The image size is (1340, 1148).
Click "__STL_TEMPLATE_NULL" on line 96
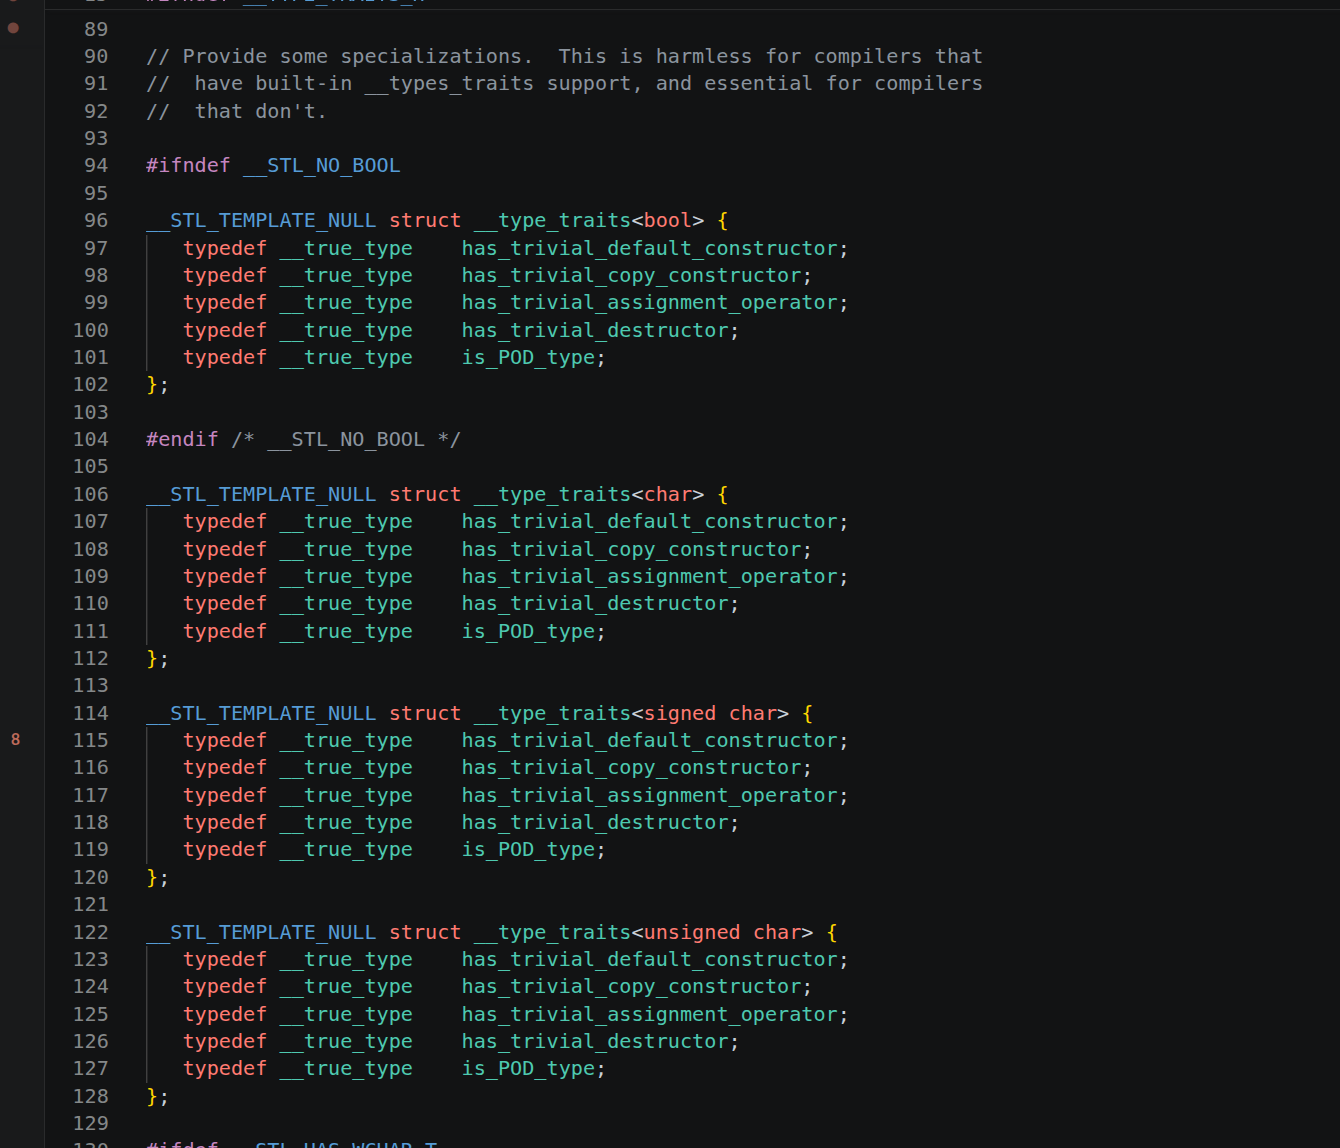tap(261, 220)
